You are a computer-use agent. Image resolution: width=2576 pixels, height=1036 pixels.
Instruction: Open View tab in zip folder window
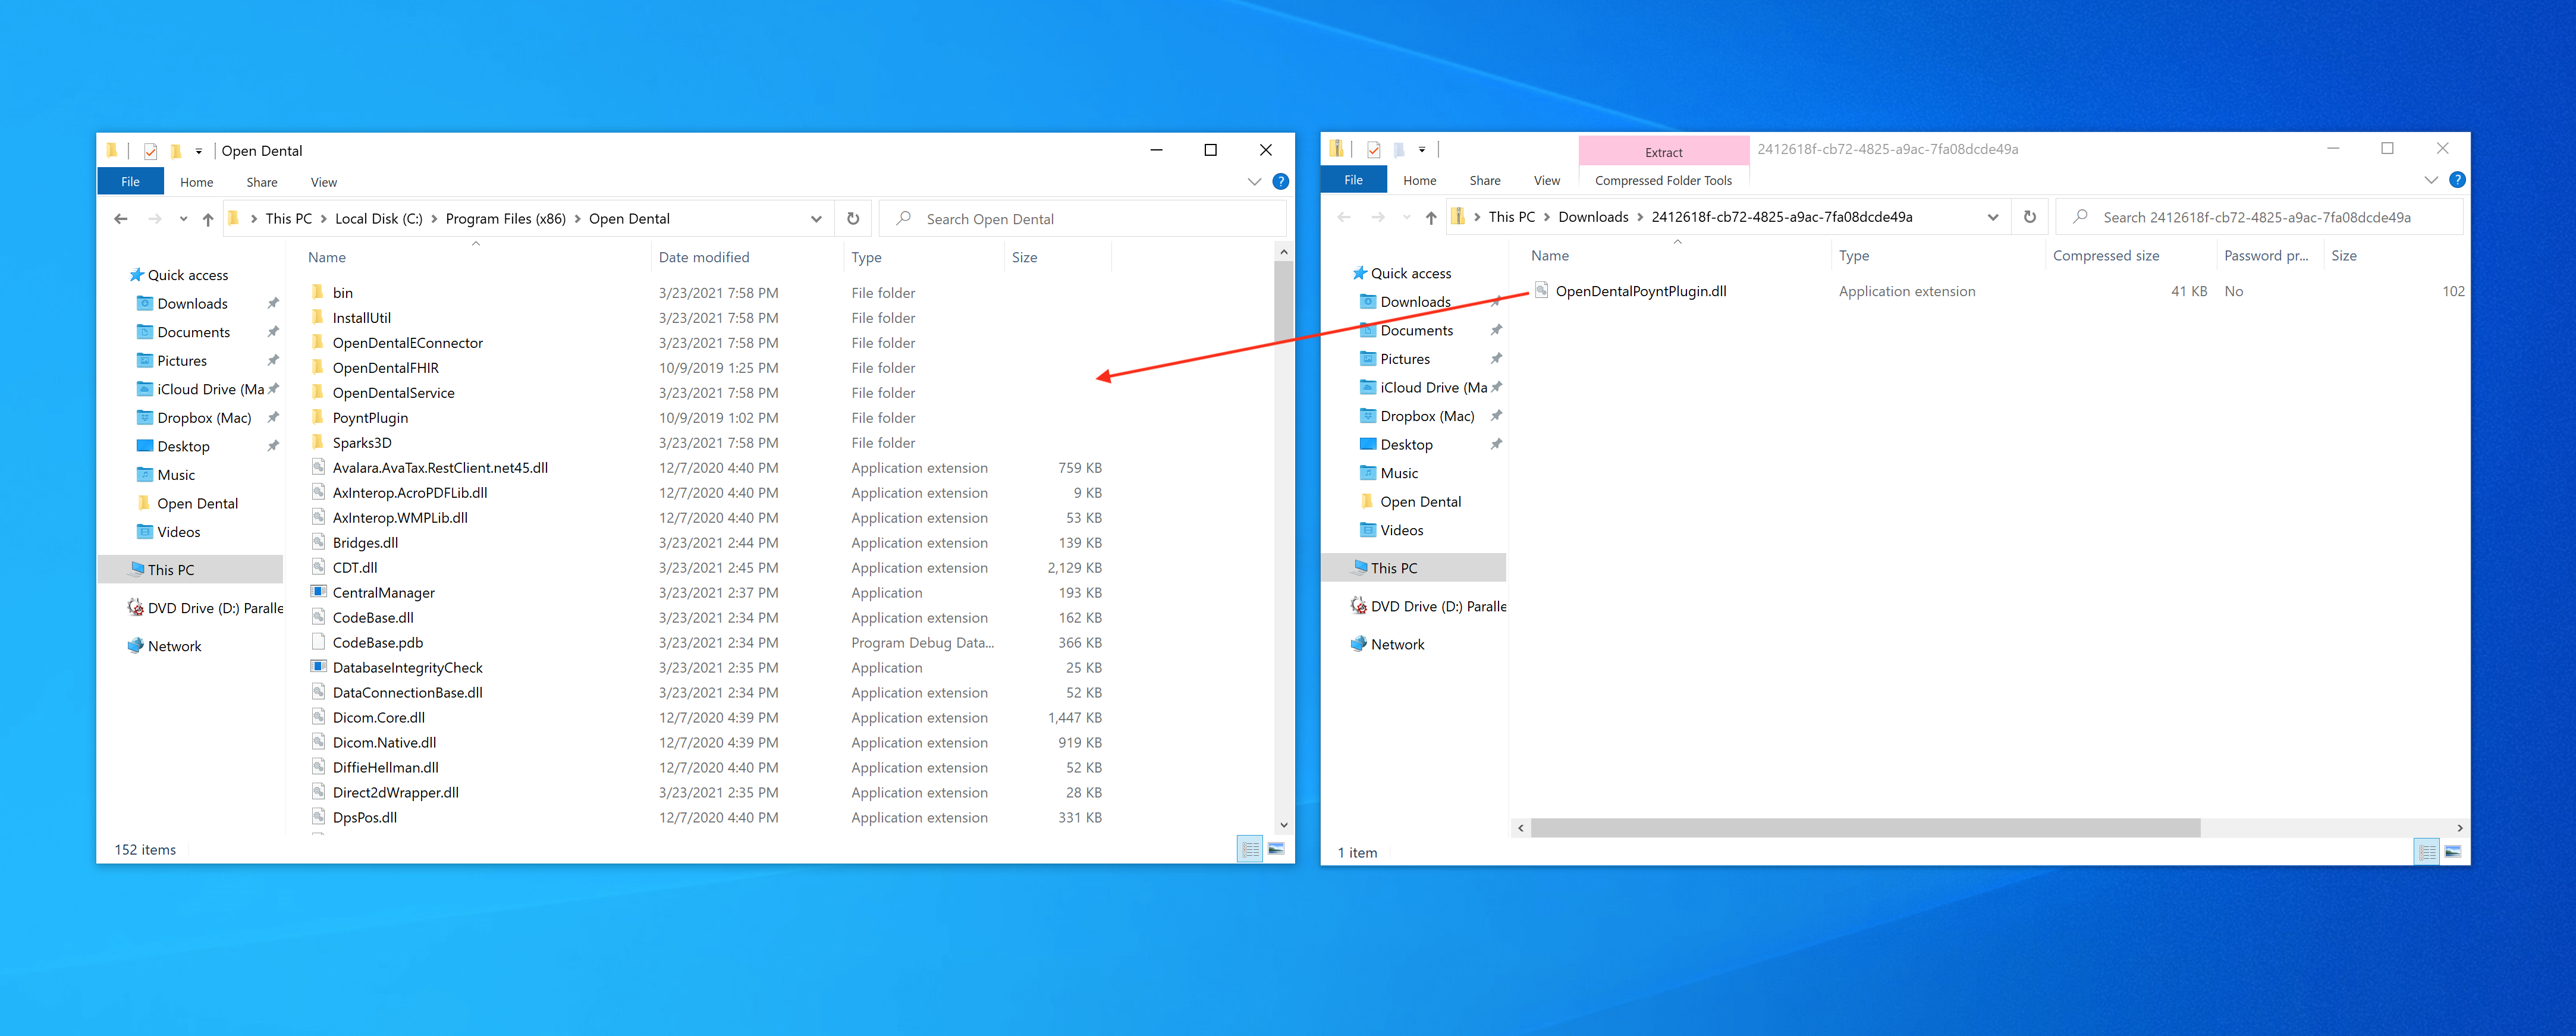(x=1546, y=180)
